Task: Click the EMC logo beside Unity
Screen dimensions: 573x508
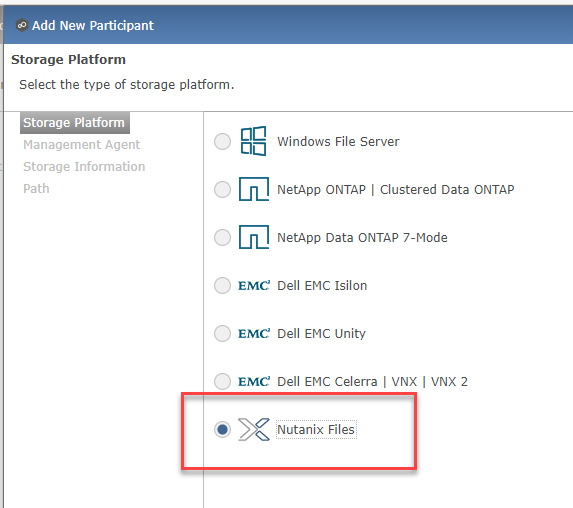Action: [254, 333]
